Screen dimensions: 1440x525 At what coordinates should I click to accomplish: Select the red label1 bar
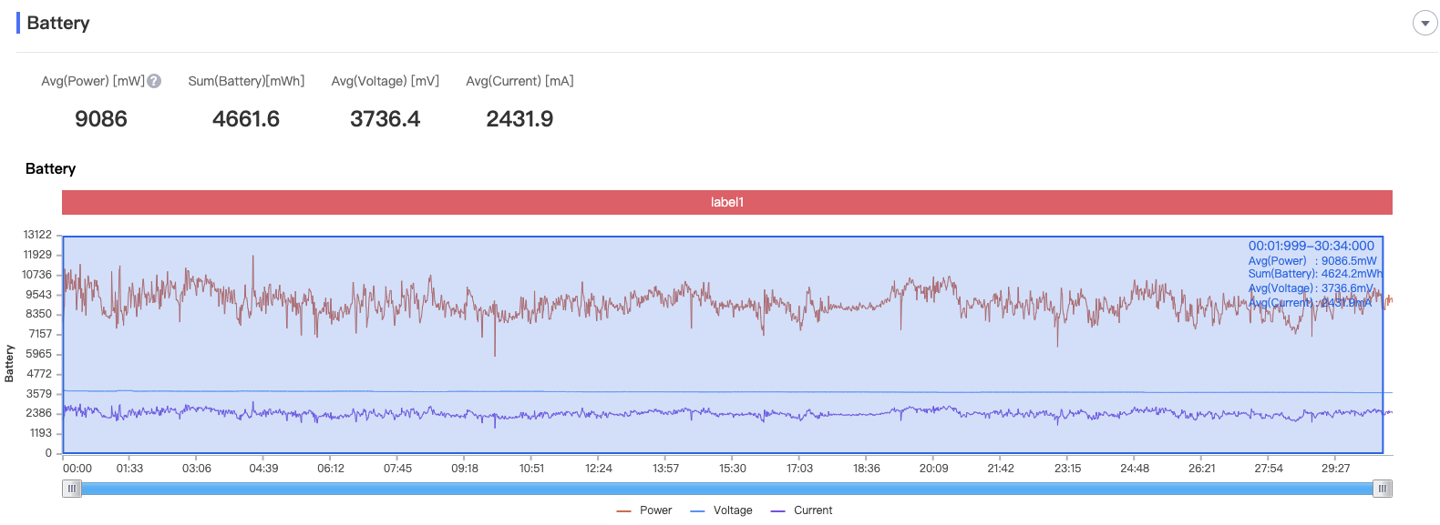point(727,202)
